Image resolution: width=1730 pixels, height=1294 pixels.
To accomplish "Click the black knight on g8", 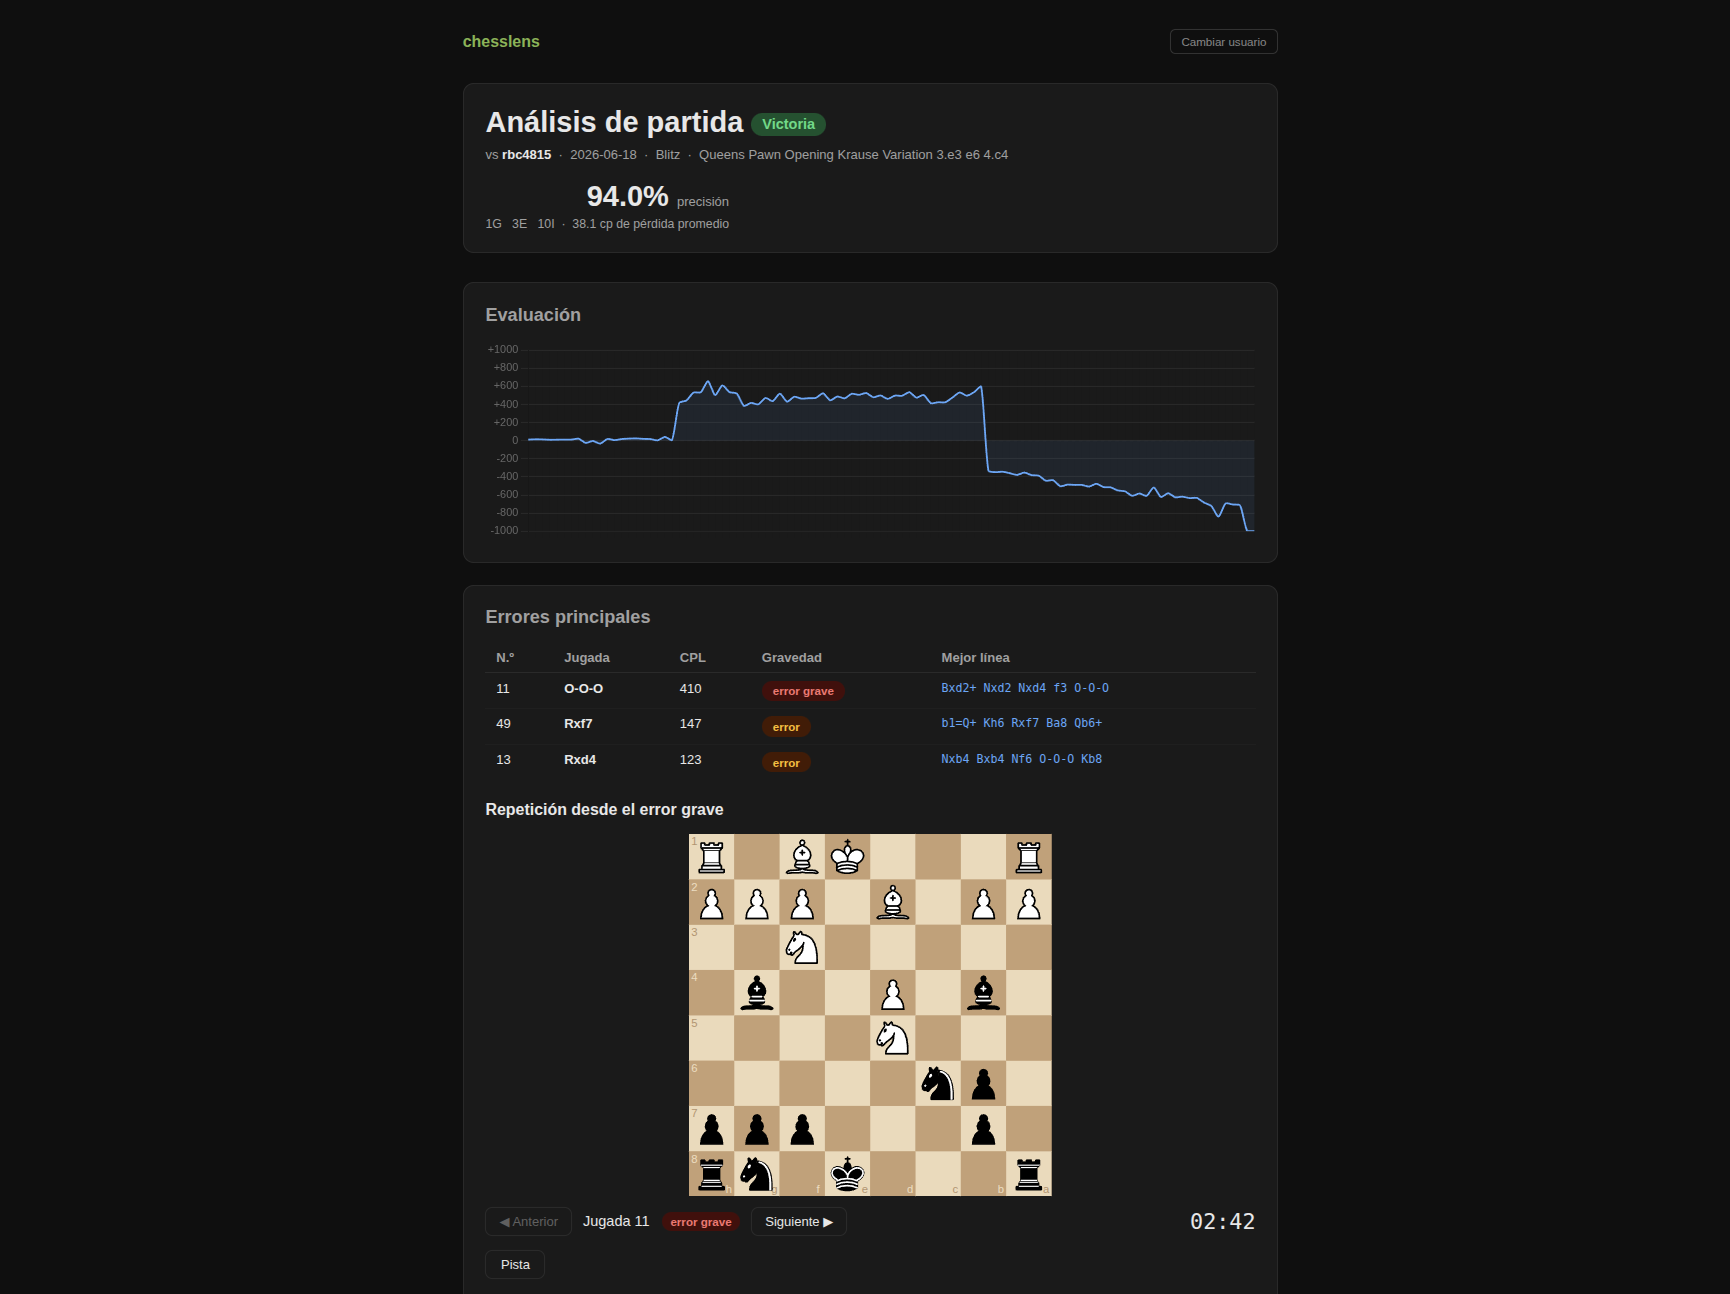I will [757, 1173].
